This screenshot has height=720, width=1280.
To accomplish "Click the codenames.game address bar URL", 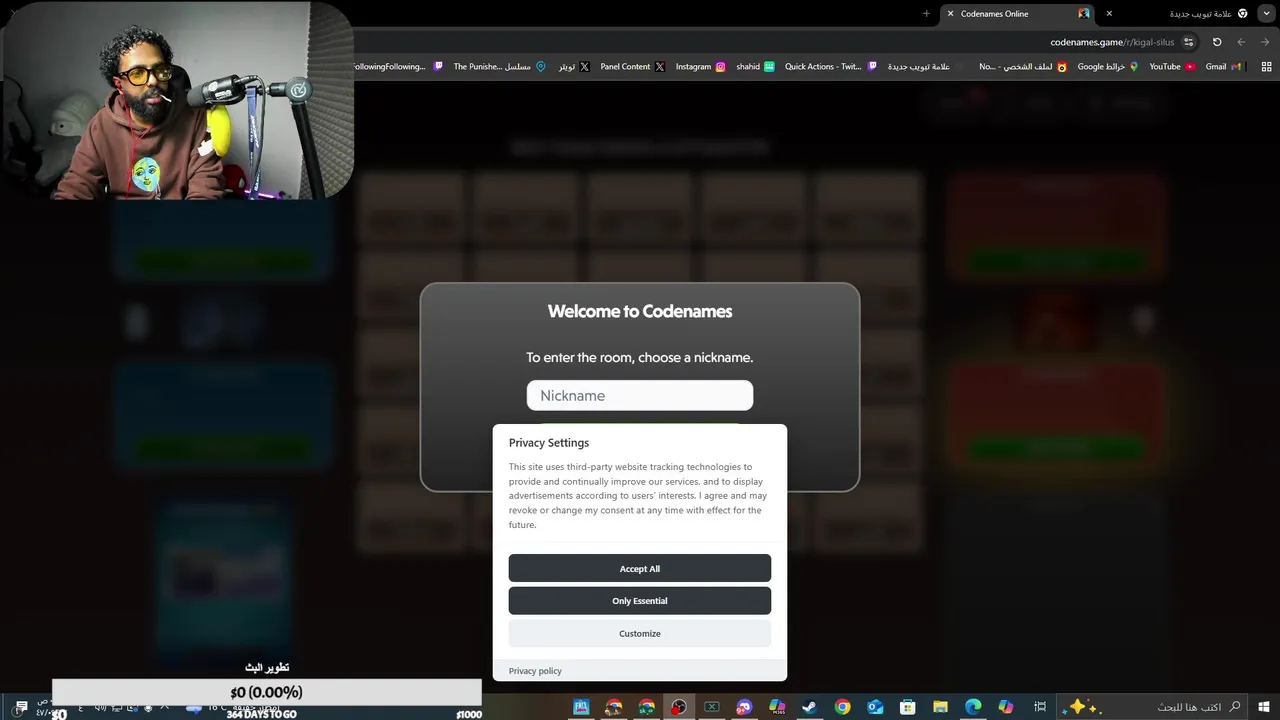I will coord(1112,42).
